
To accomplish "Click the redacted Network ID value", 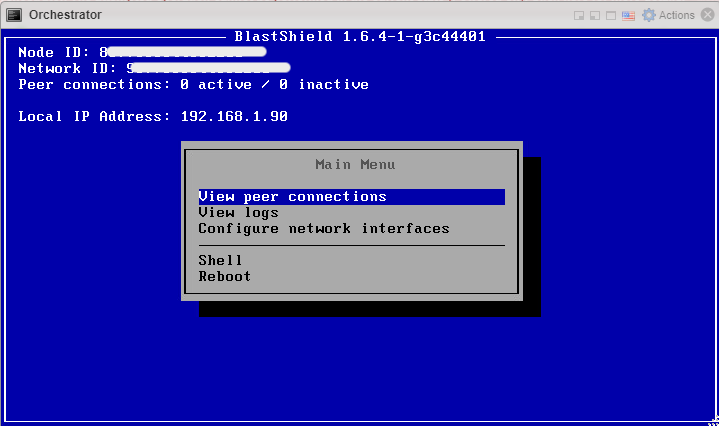I will [210, 68].
